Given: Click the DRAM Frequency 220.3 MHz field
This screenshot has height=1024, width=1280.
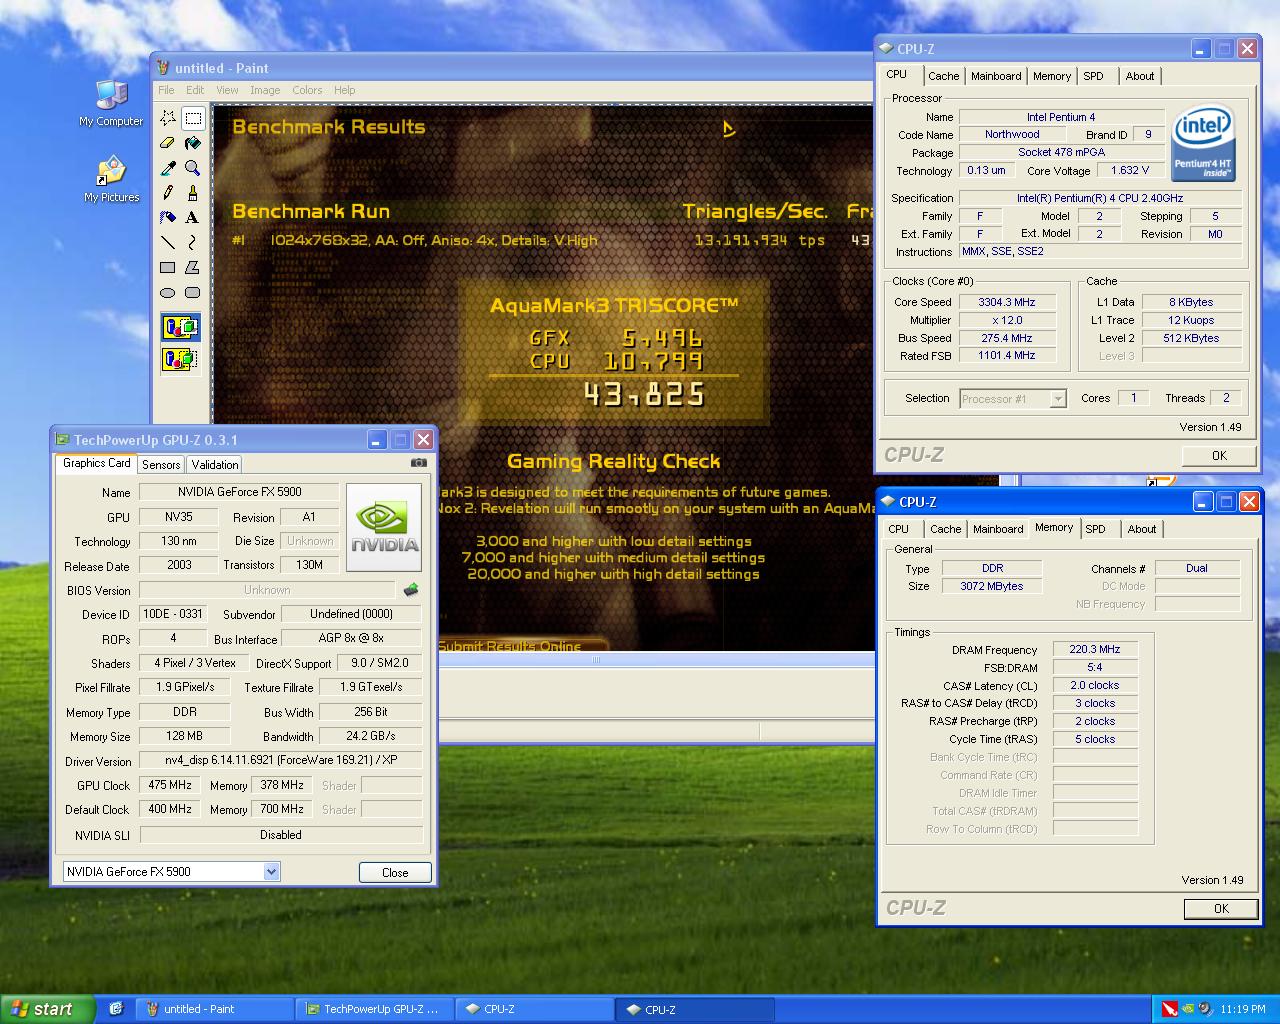Looking at the screenshot, I should click(1095, 649).
